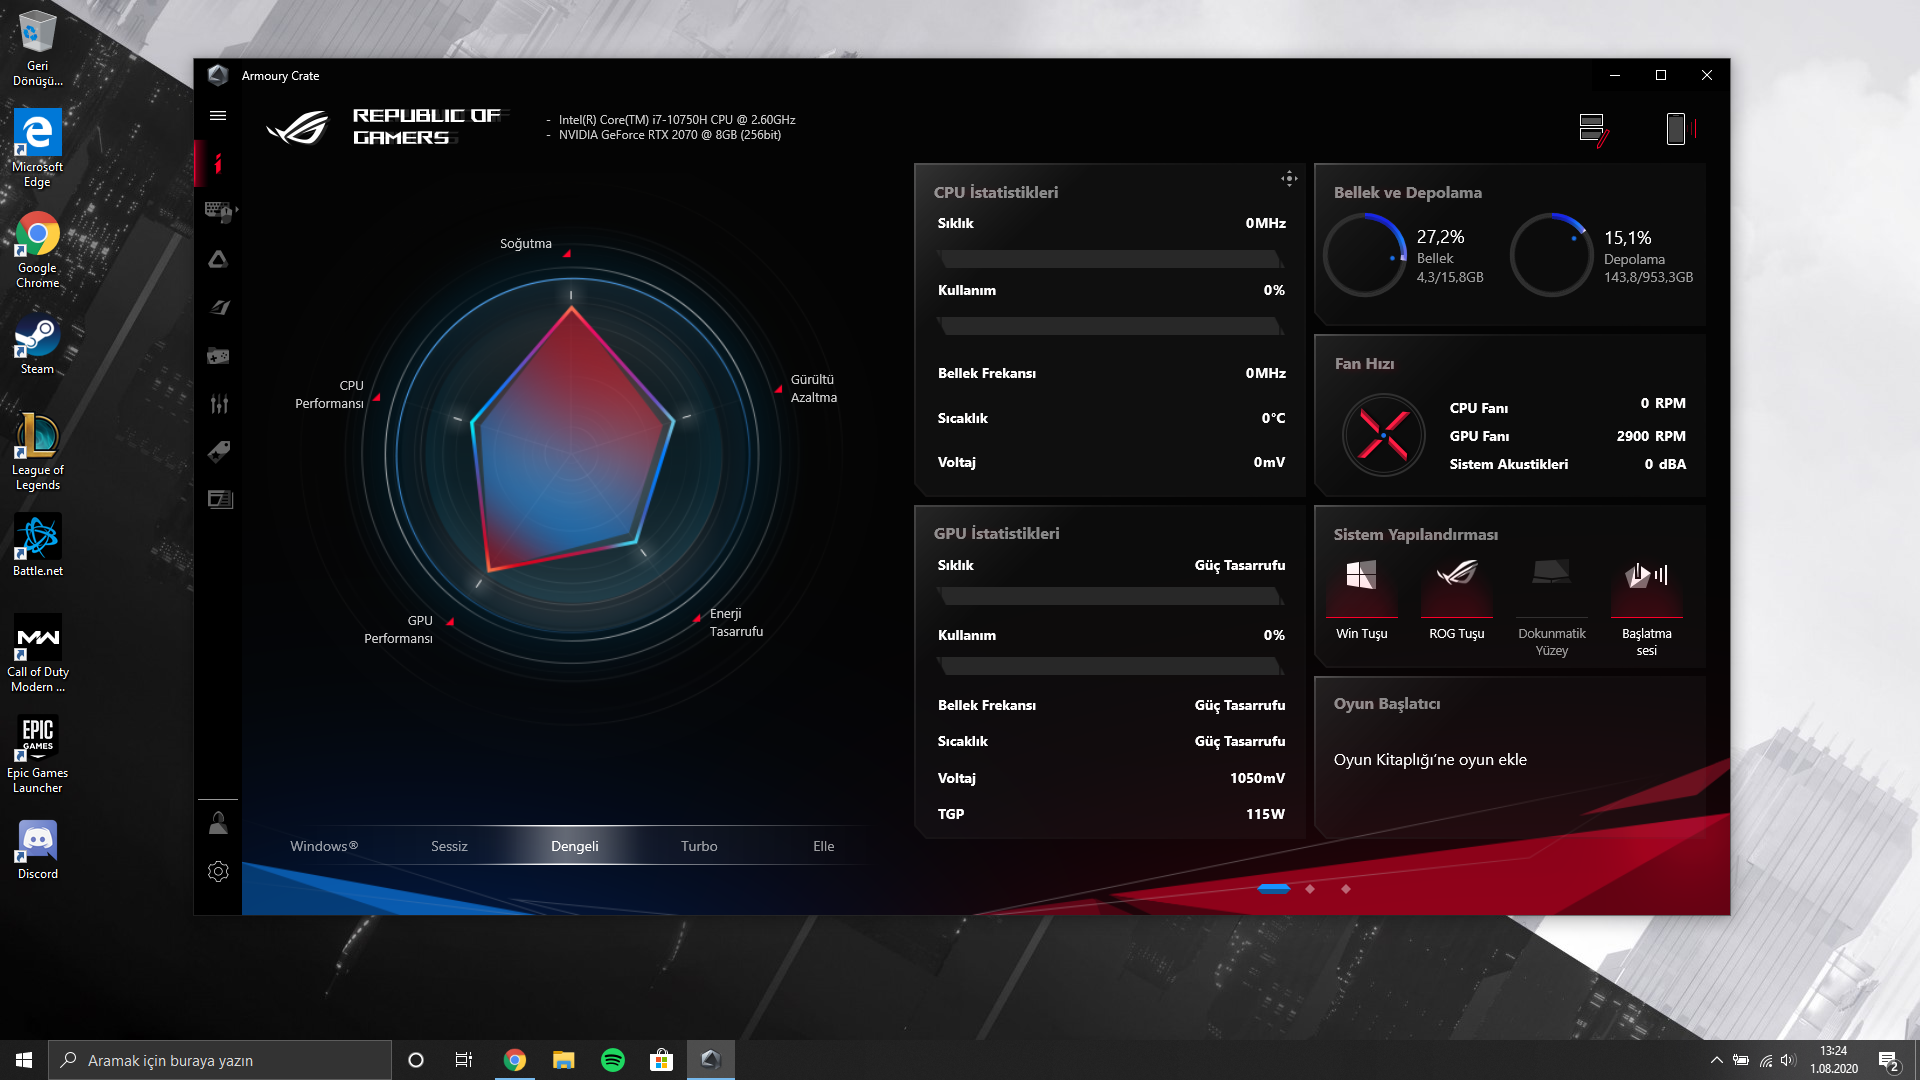Show hidden icons in system tray

coord(1716,1060)
